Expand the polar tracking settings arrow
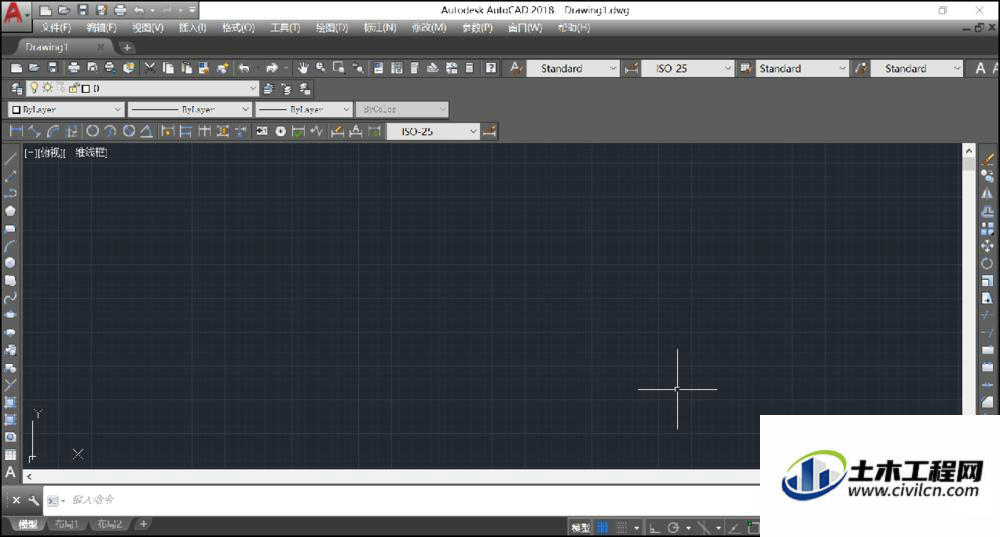1000x537 pixels. point(688,528)
